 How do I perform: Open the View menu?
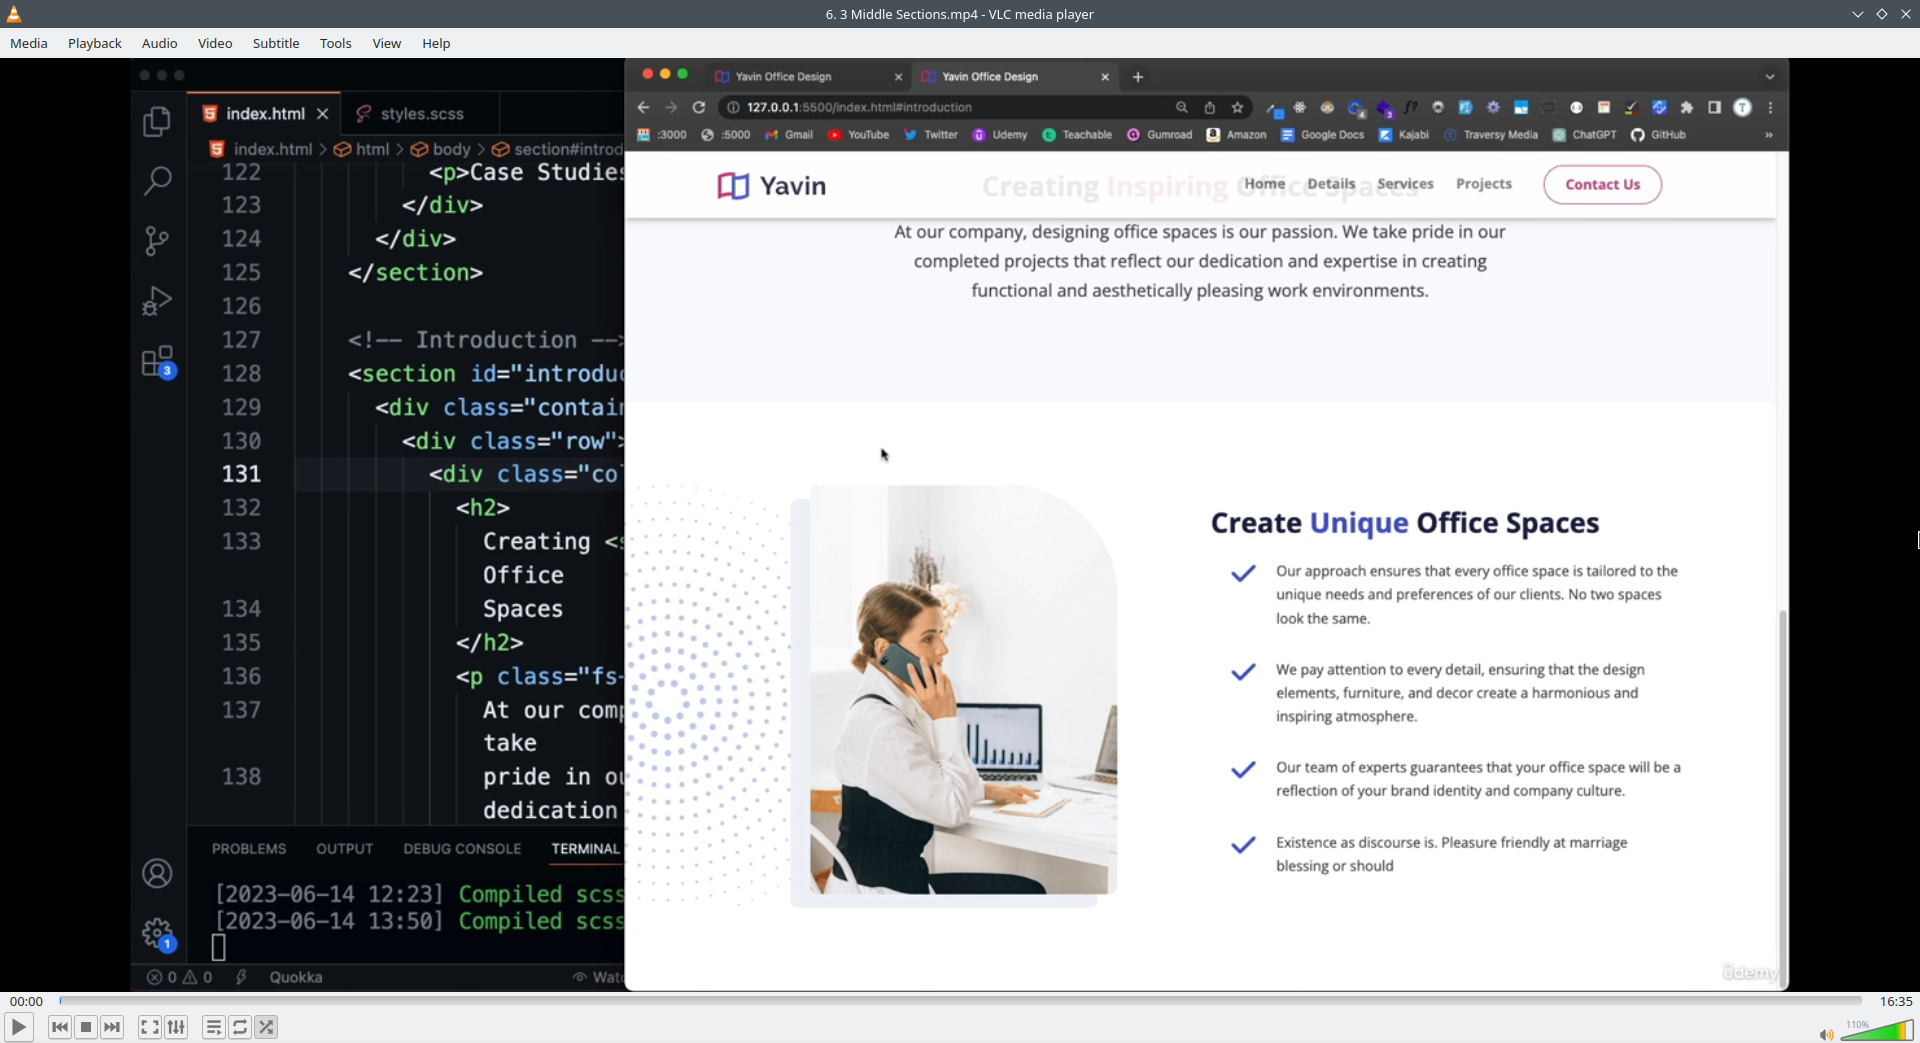coord(387,43)
